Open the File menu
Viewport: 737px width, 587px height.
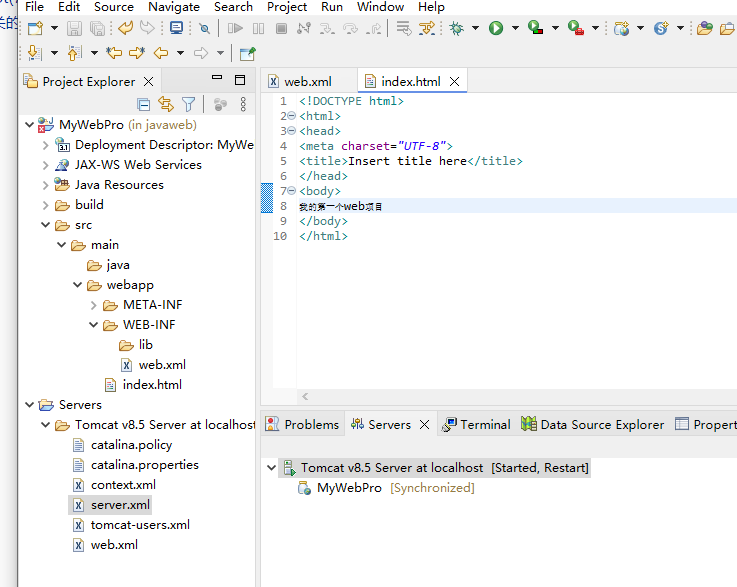coord(34,7)
